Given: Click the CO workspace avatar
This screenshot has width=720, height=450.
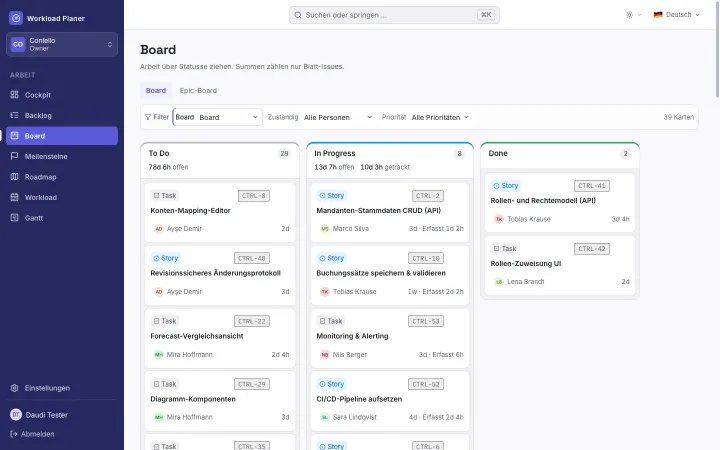Looking at the screenshot, I should tap(18, 44).
